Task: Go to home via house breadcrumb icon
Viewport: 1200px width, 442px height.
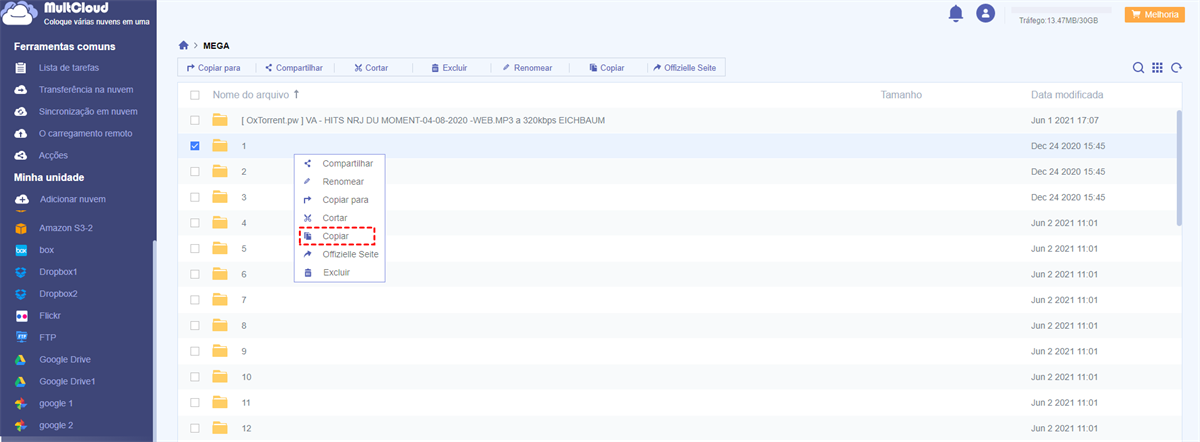Action: click(x=183, y=45)
